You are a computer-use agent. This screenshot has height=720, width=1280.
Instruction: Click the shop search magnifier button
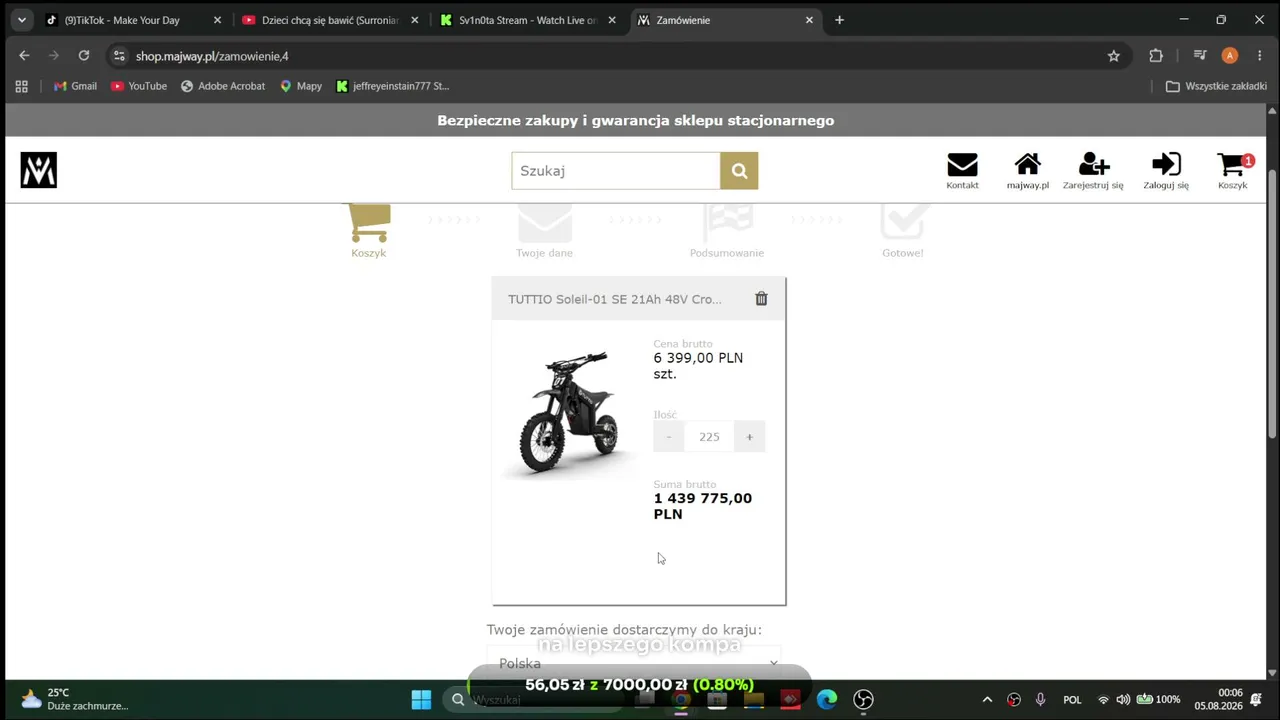coord(739,171)
